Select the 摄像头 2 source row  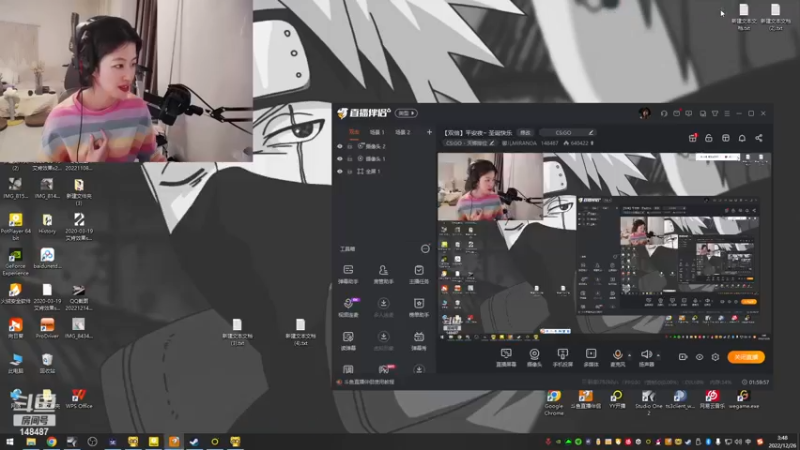coord(384,146)
